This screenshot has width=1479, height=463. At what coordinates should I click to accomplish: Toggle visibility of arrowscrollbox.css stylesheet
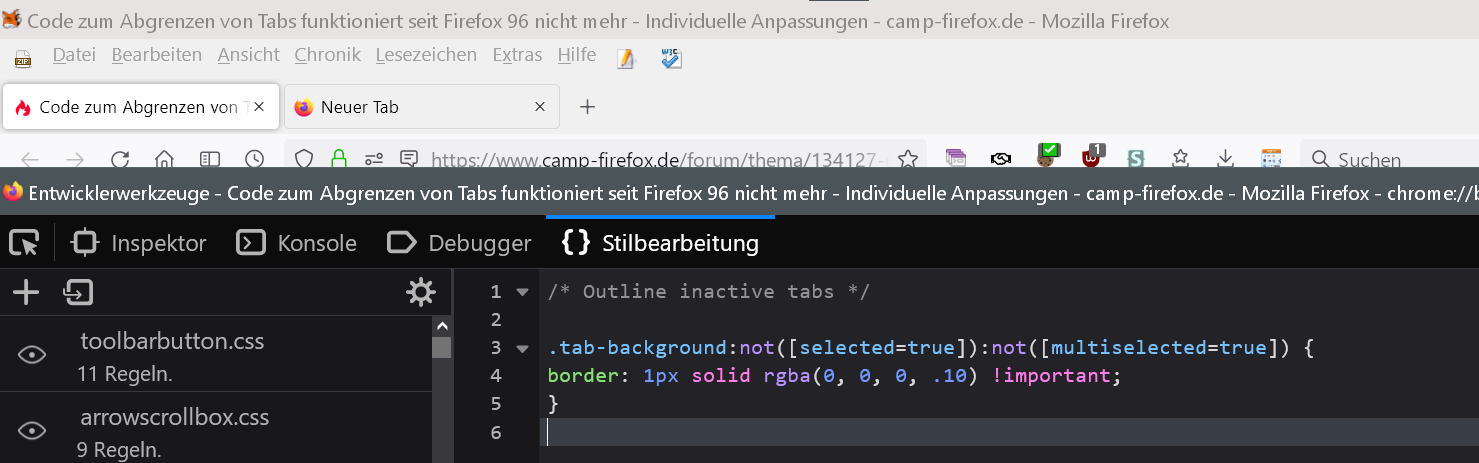(32, 431)
